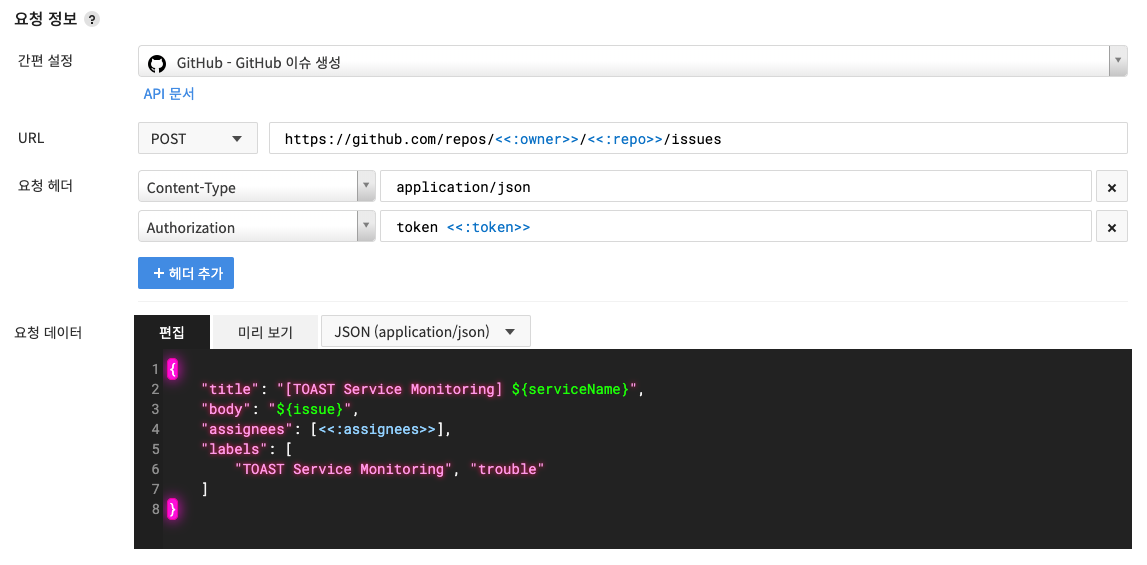Click the GitHub logo icon in 간편 설정
Image resolution: width=1147 pixels, height=565 pixels.
click(x=157, y=63)
